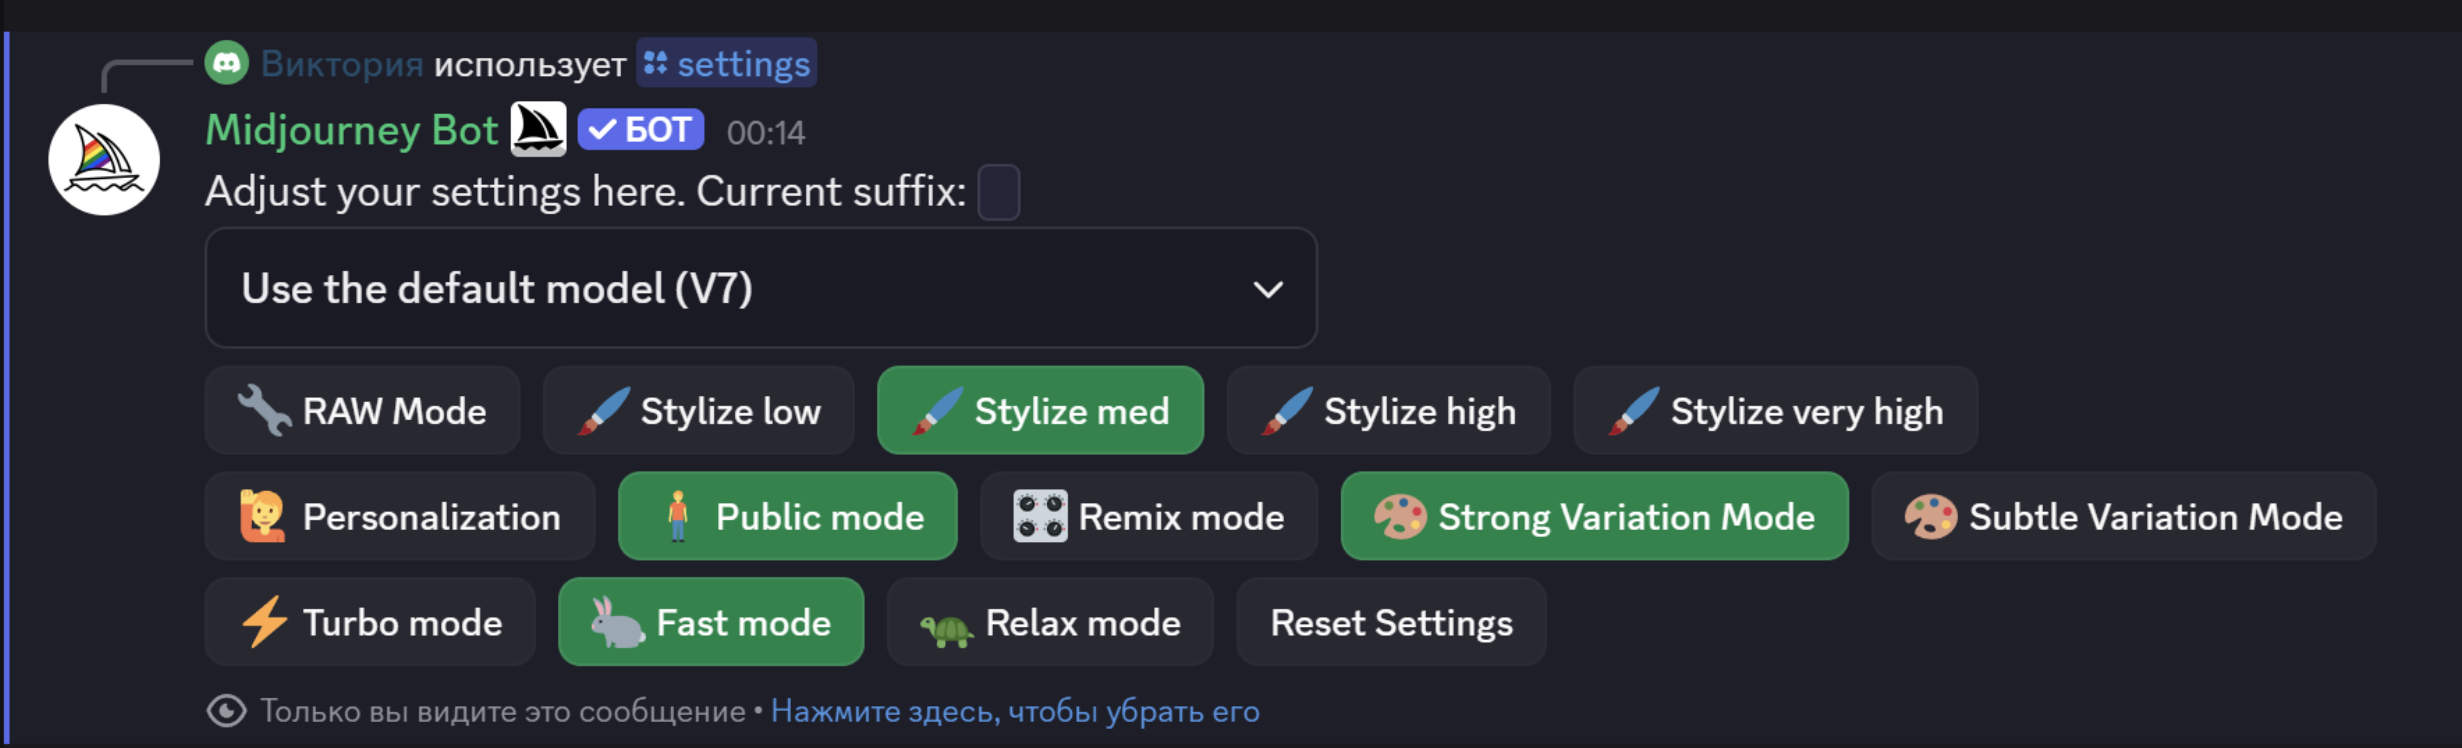Image resolution: width=2462 pixels, height=748 pixels.
Task: Click the palette icon on Subtle Variation Mode
Action: tap(1930, 516)
